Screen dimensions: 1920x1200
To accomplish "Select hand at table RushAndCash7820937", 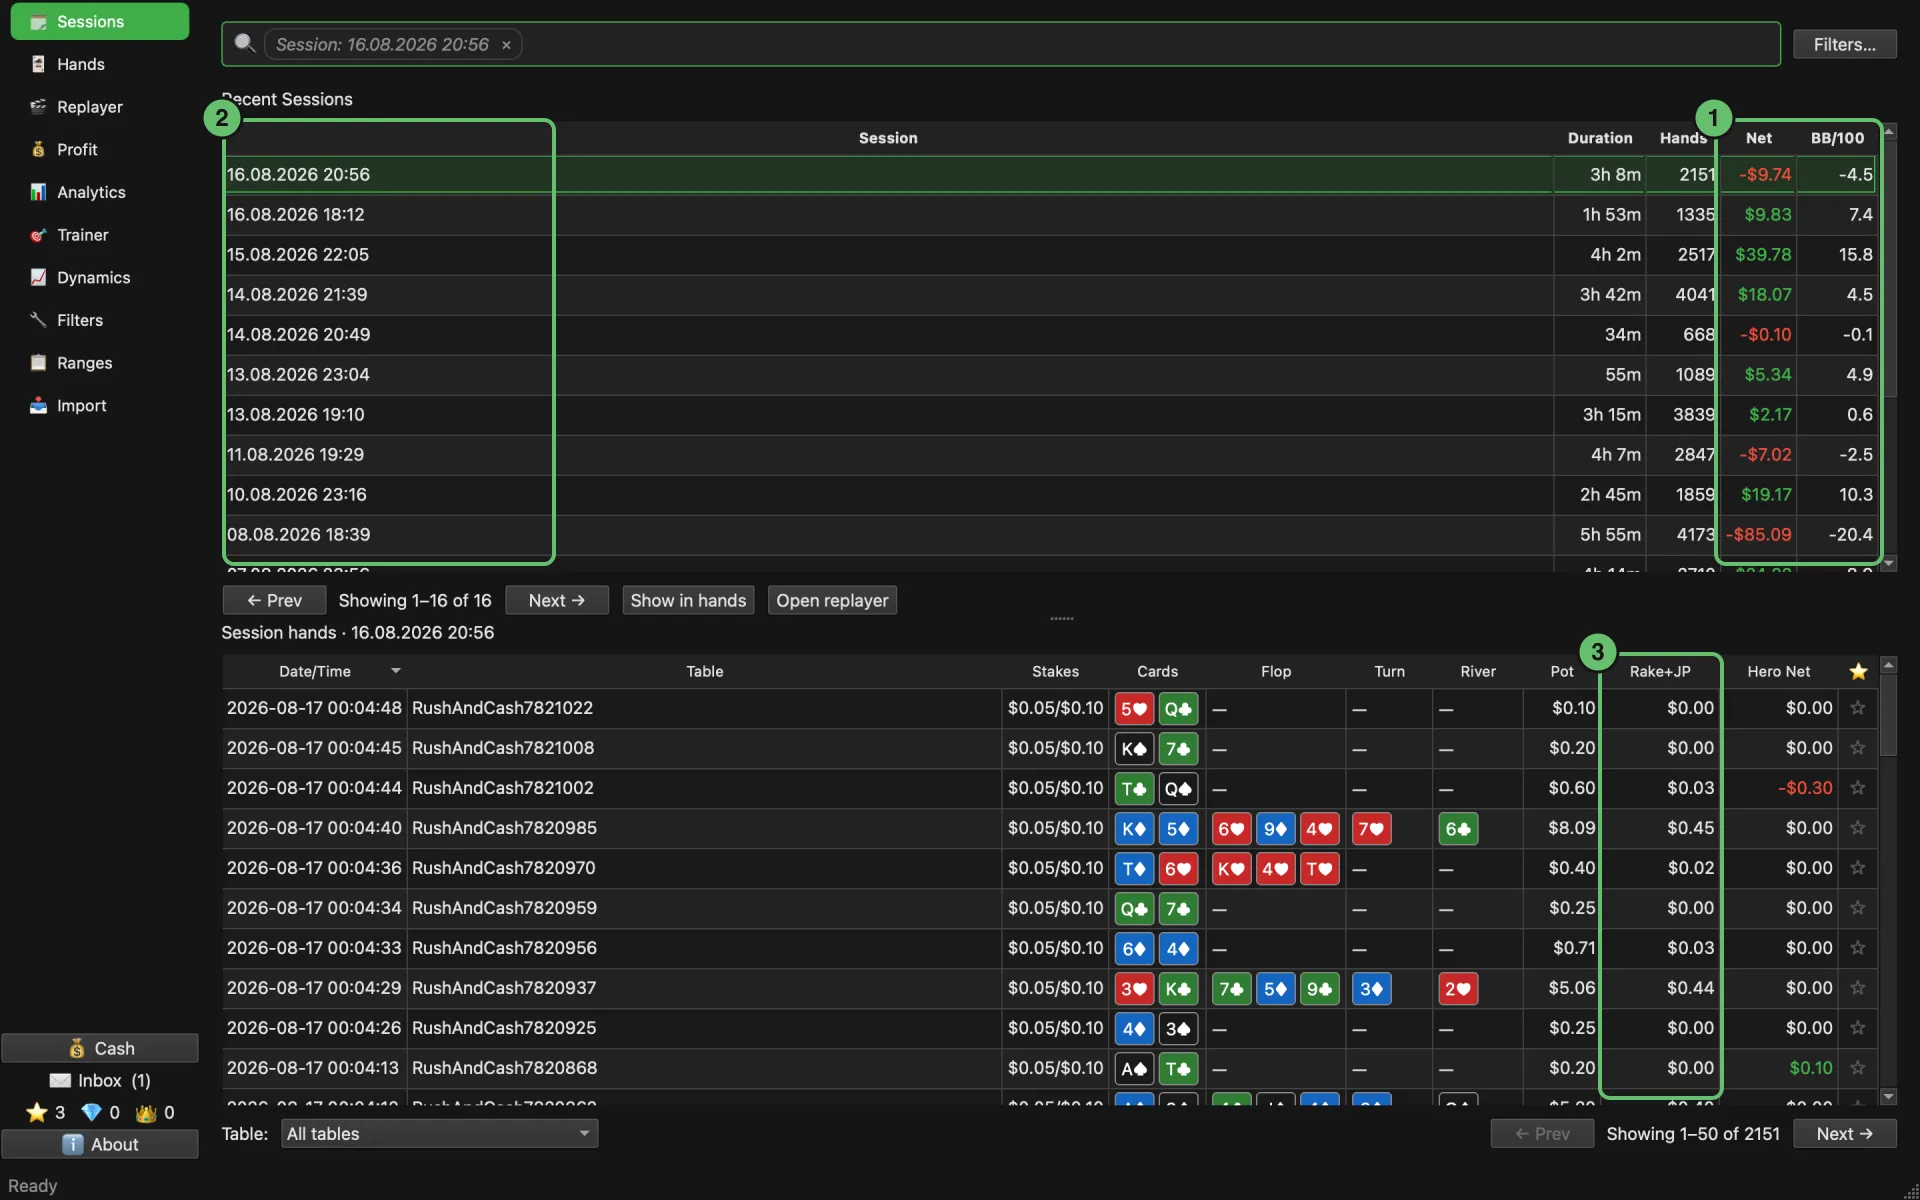I will (x=1048, y=988).
